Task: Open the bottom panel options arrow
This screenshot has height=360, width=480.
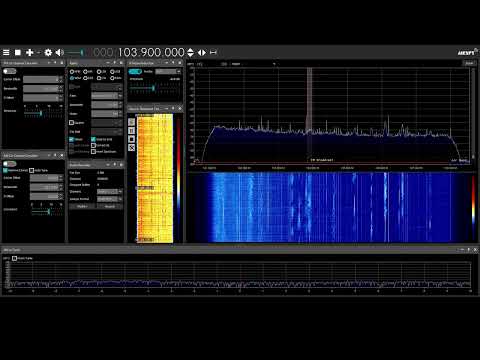Action: (x=462, y=249)
